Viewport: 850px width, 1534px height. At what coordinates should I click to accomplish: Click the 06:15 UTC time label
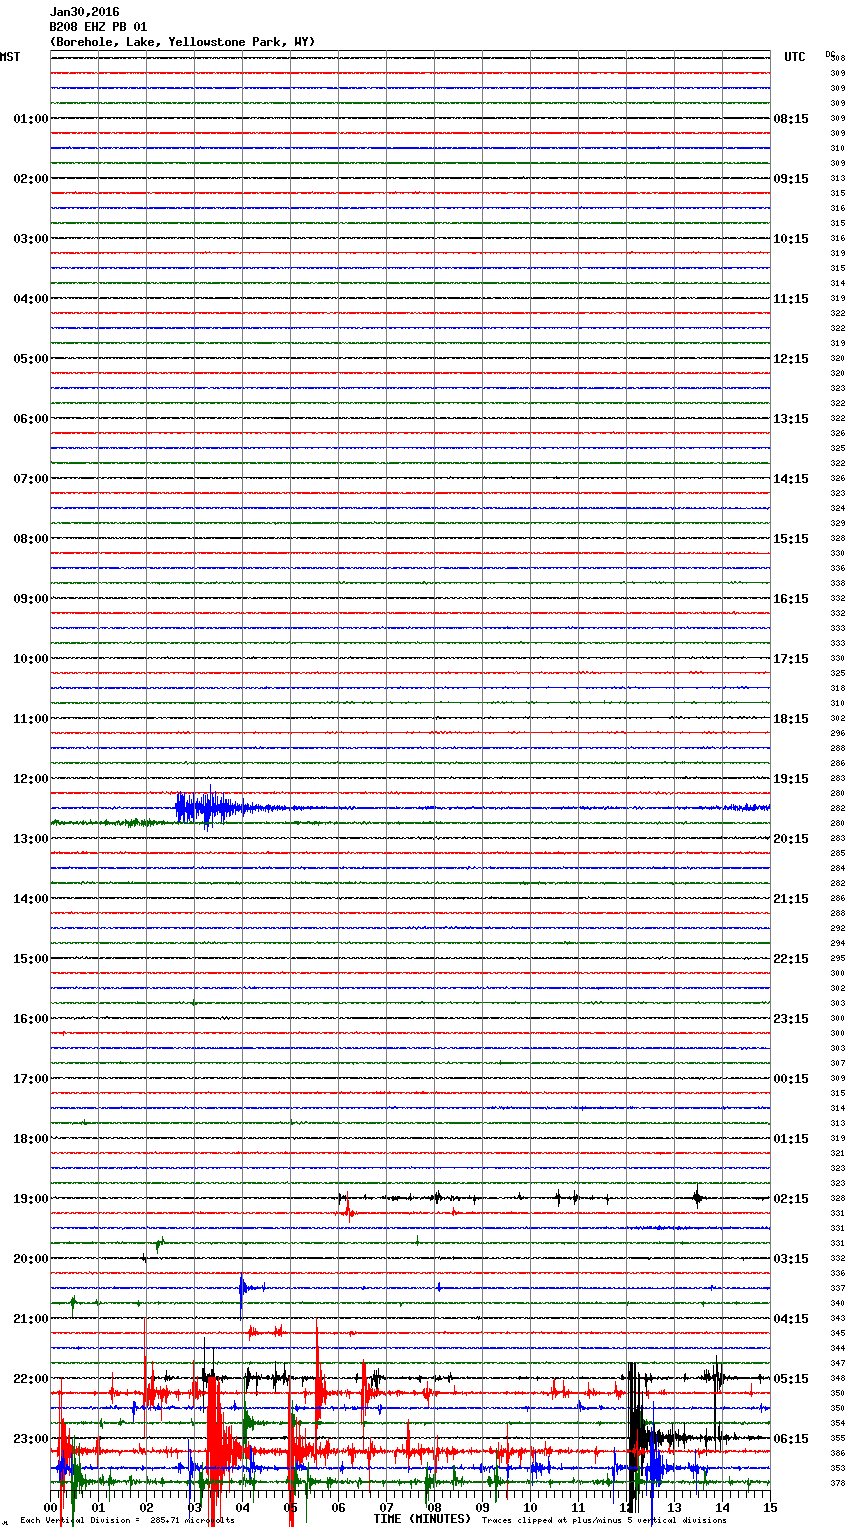[x=791, y=1439]
